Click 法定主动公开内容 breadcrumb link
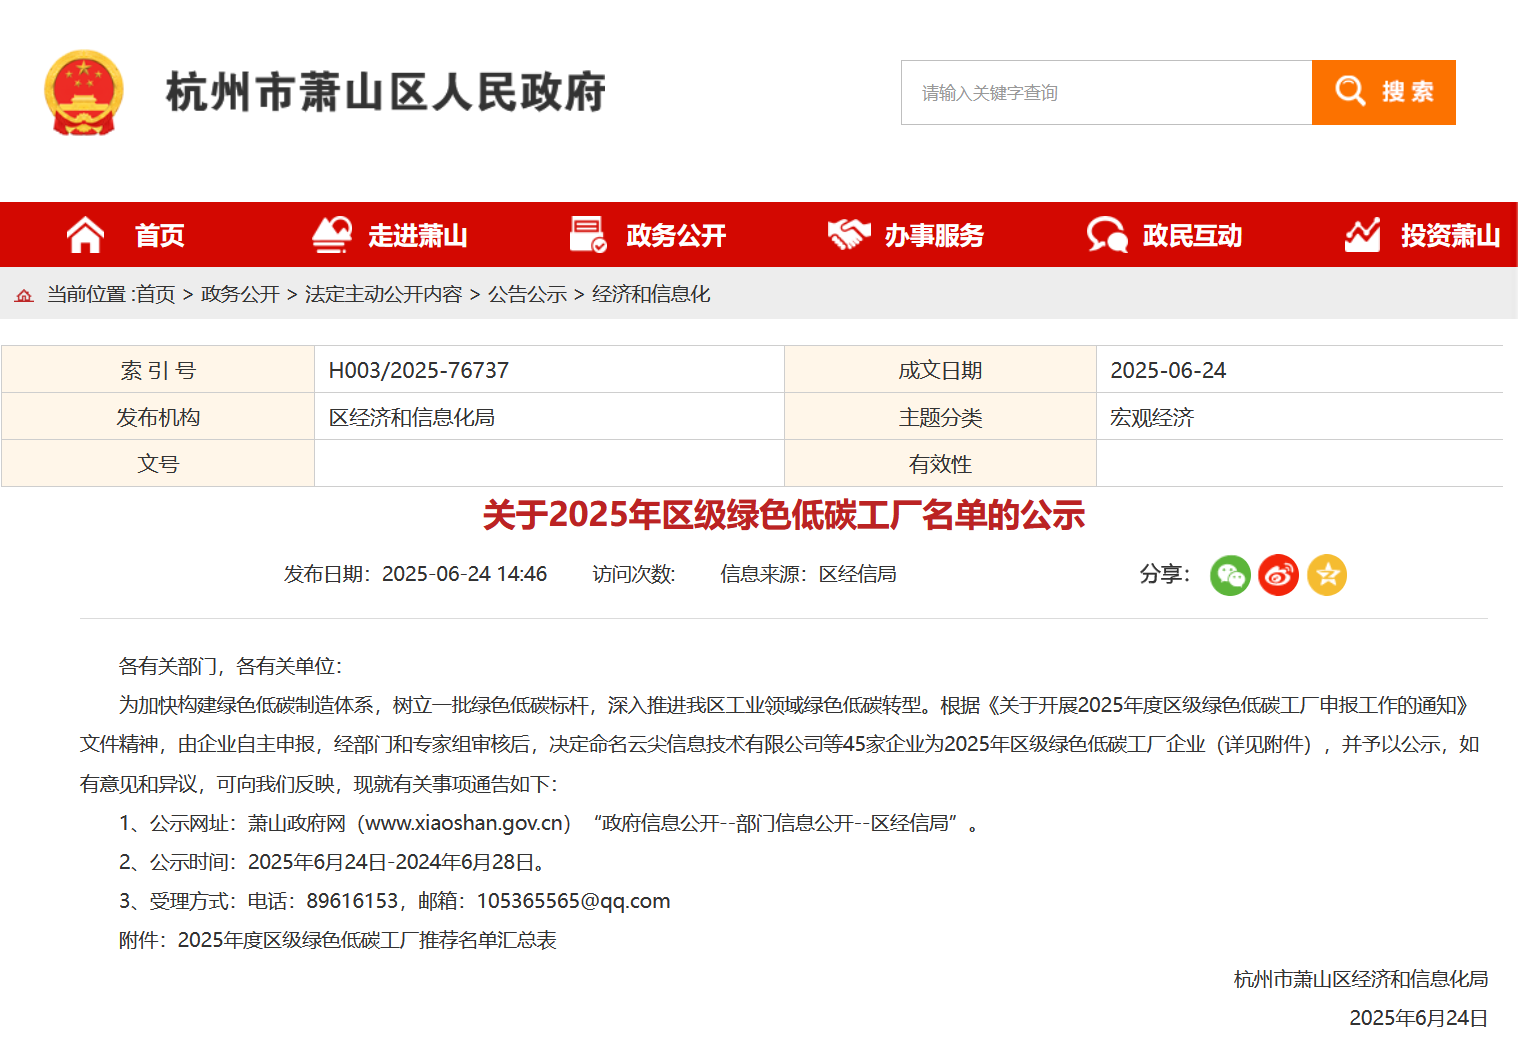This screenshot has width=1518, height=1038. click(383, 294)
